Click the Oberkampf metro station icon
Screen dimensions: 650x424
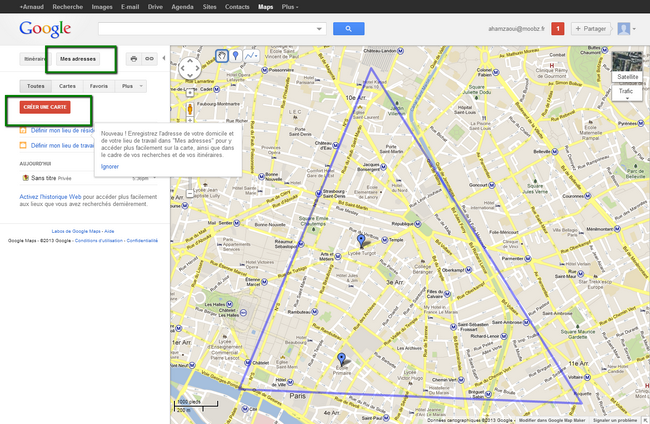click(468, 270)
